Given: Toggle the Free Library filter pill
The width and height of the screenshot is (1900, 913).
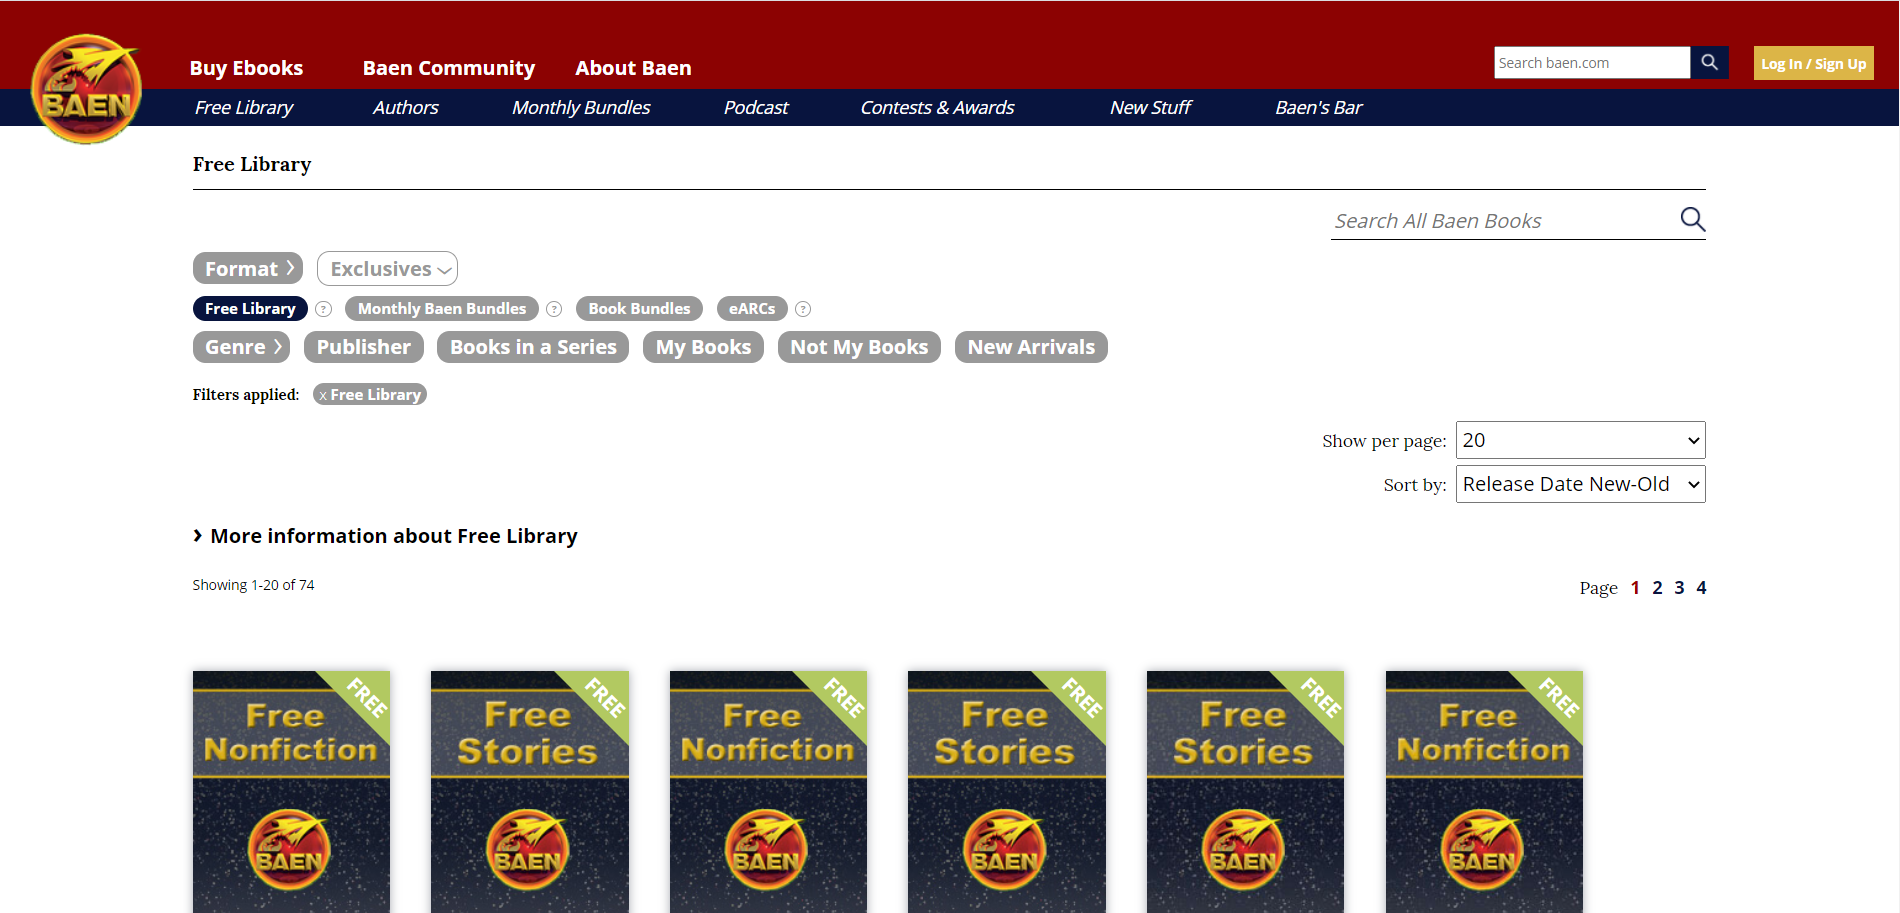Looking at the screenshot, I should [x=250, y=309].
